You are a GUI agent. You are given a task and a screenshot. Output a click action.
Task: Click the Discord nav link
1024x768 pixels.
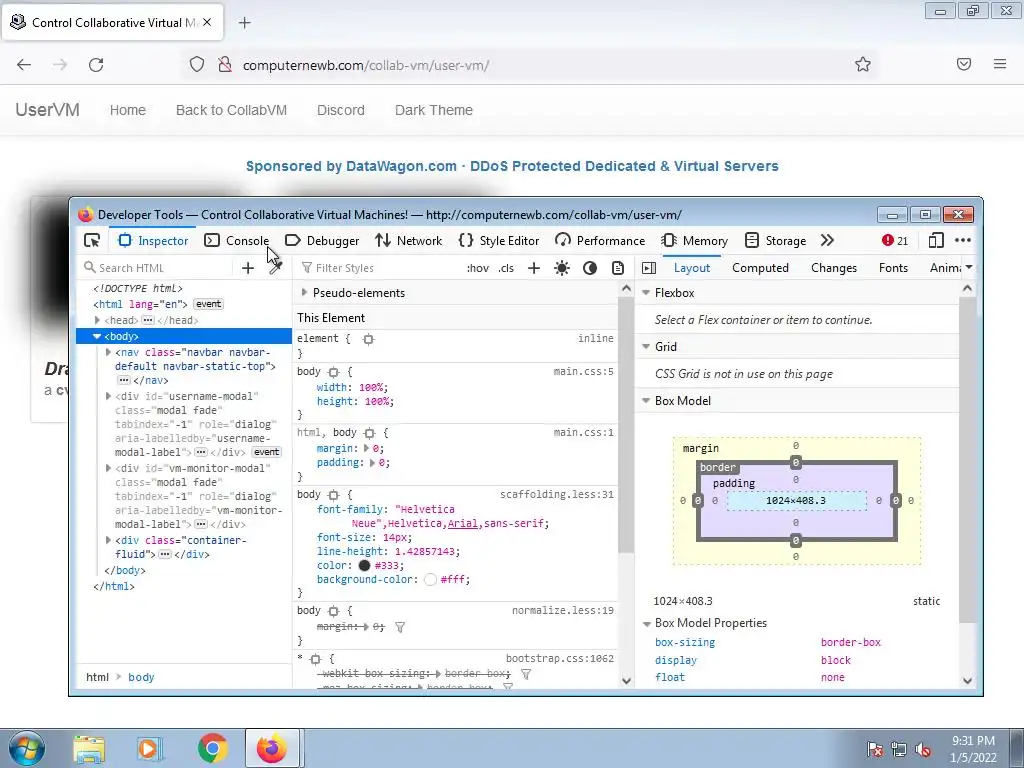(x=341, y=110)
